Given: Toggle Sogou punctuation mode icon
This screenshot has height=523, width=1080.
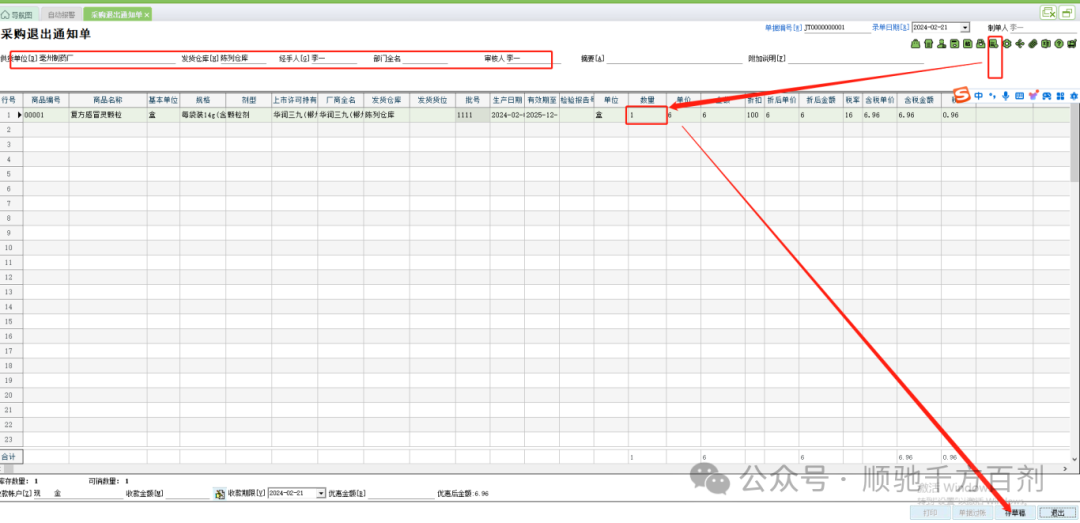Looking at the screenshot, I should click(x=993, y=96).
